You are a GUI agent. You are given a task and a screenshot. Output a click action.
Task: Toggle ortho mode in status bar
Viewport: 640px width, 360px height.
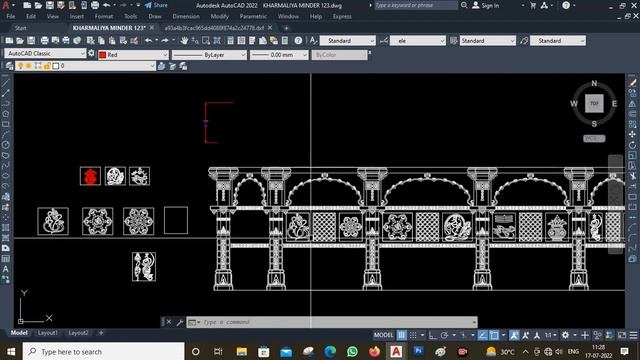click(x=433, y=335)
